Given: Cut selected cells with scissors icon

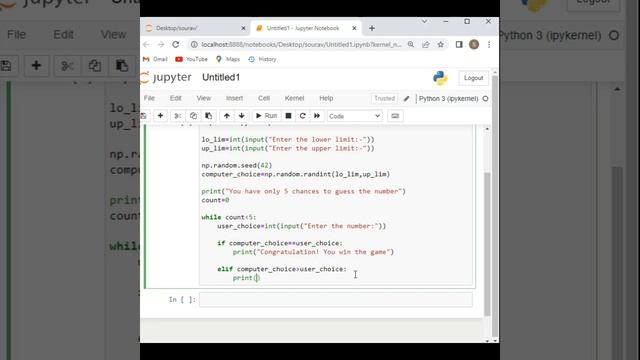Looking at the screenshot, I should tap(178, 116).
